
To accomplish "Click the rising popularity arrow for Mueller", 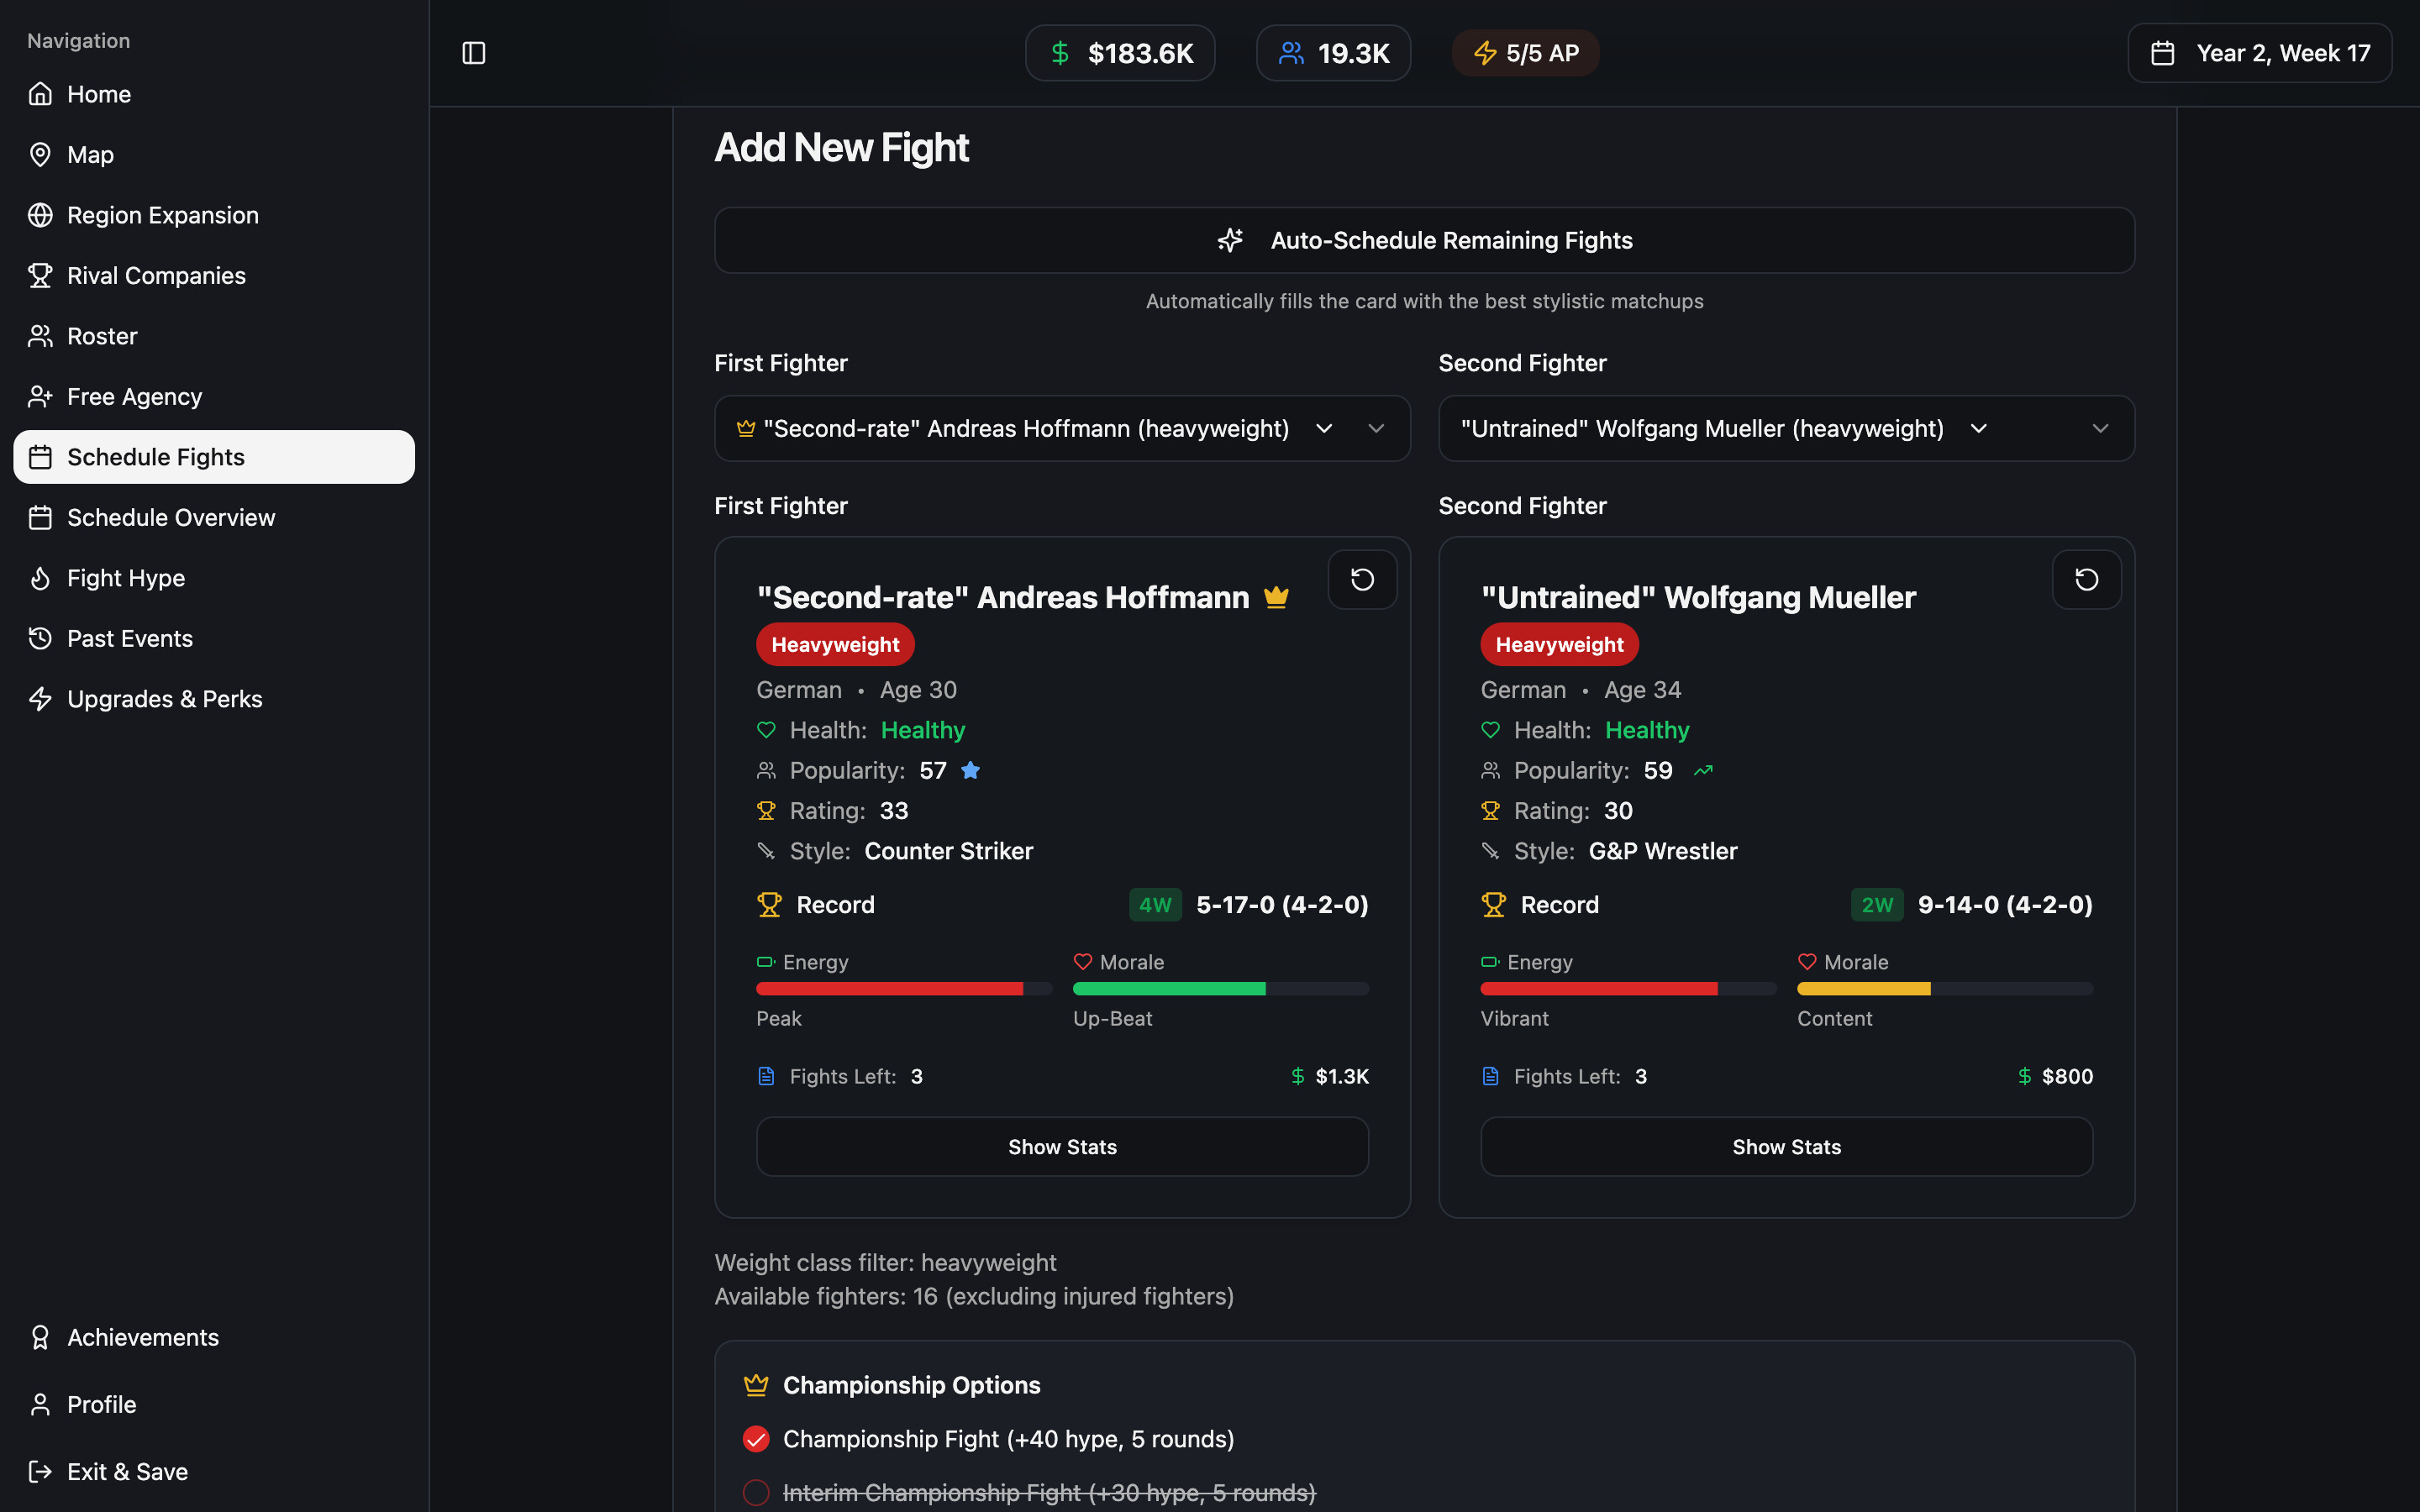I will (x=1703, y=770).
